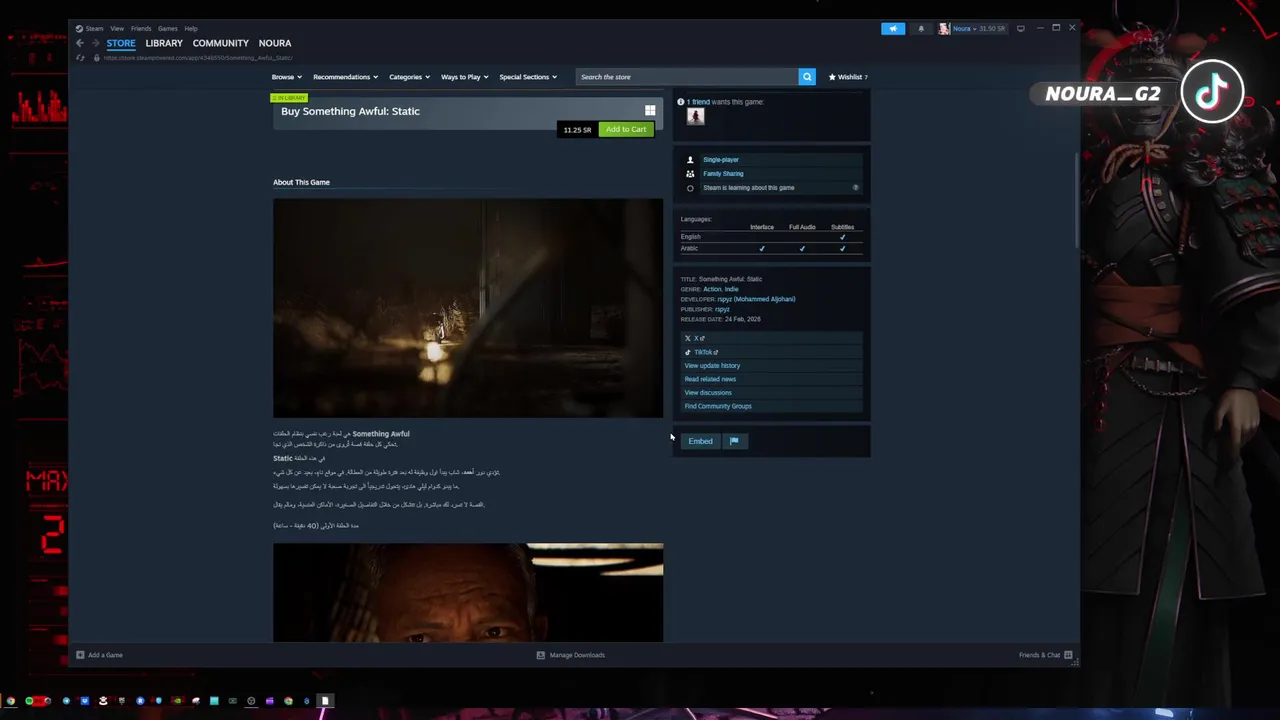1280x720 pixels.
Task: Open the NOURA profile tab
Action: click(275, 43)
